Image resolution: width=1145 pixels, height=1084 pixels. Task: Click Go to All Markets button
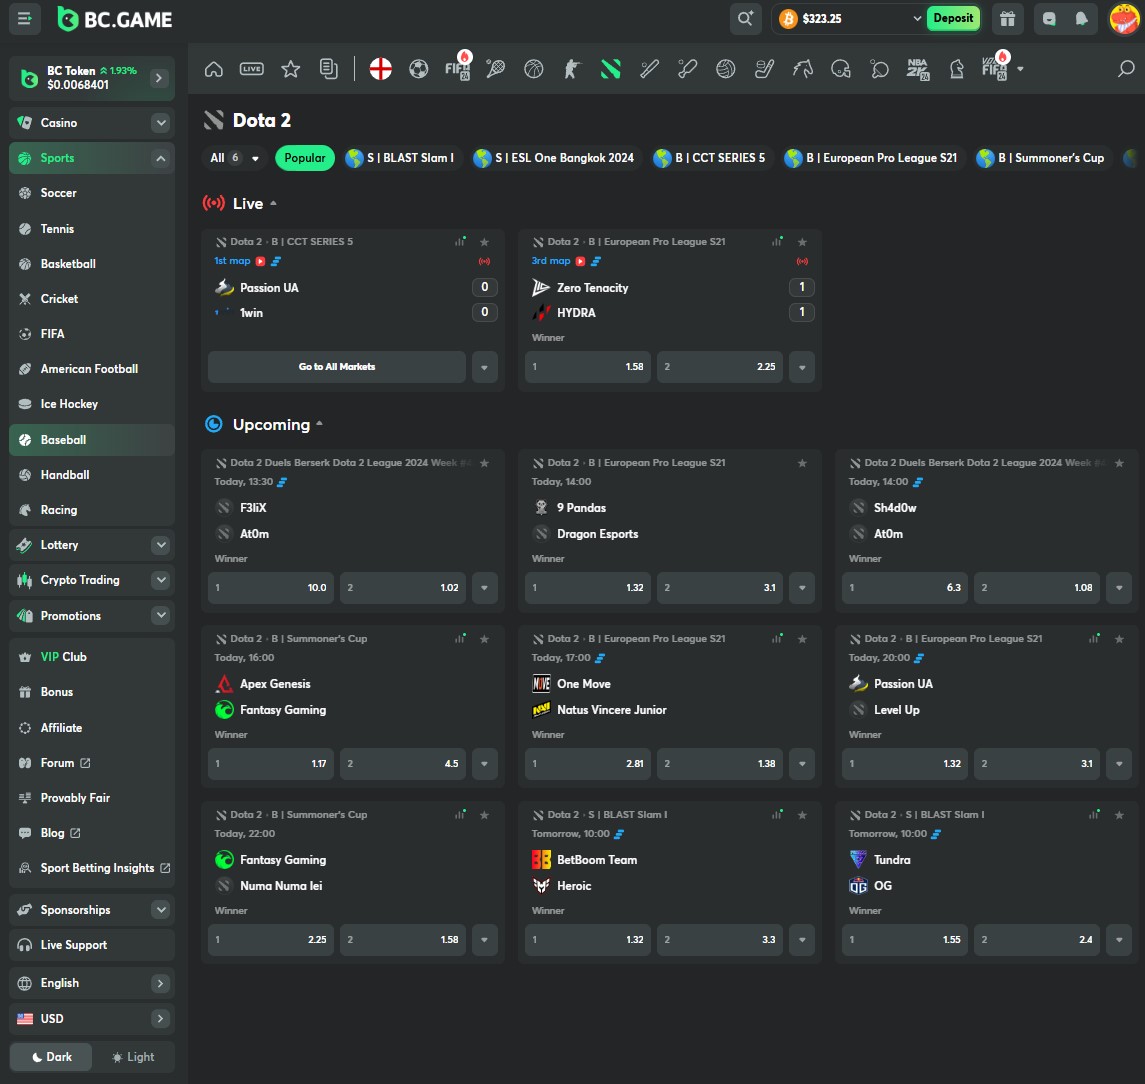(x=337, y=367)
